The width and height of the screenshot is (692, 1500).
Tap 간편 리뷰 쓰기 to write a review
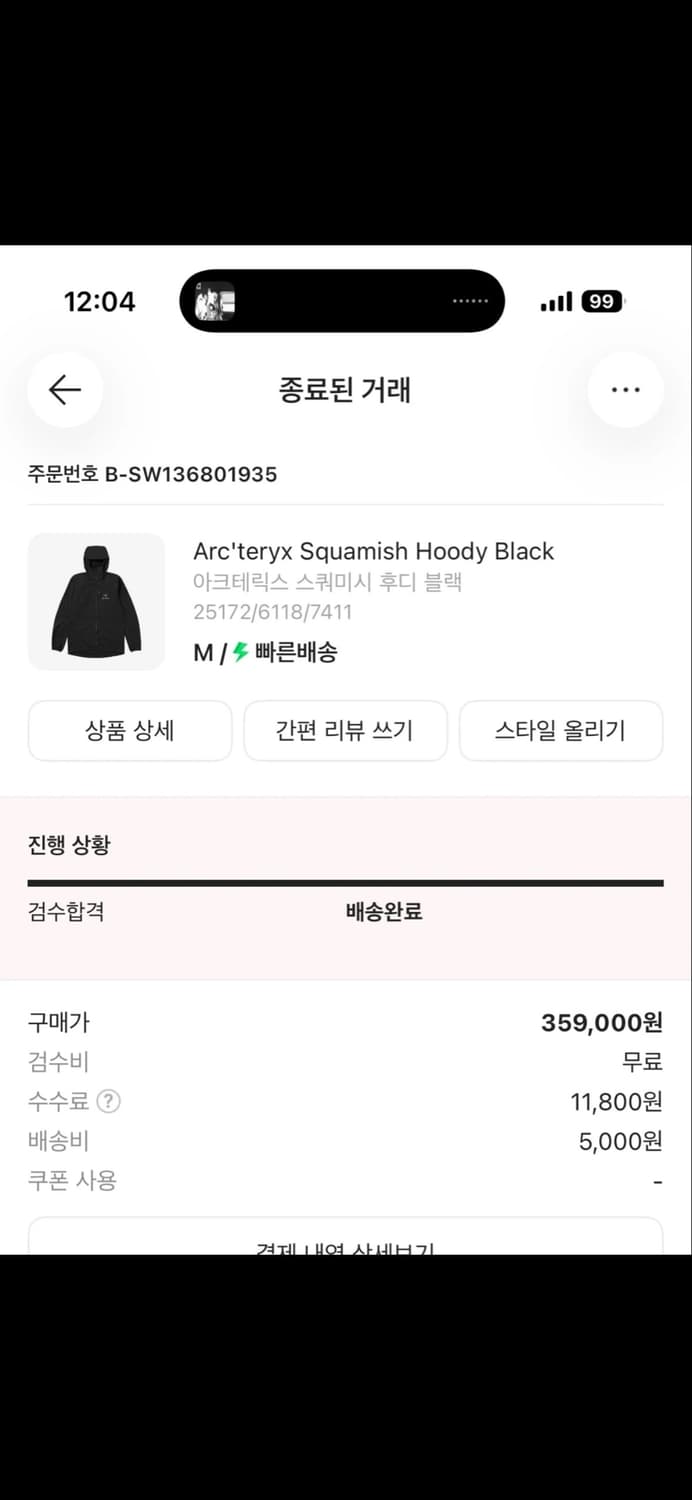coord(346,731)
